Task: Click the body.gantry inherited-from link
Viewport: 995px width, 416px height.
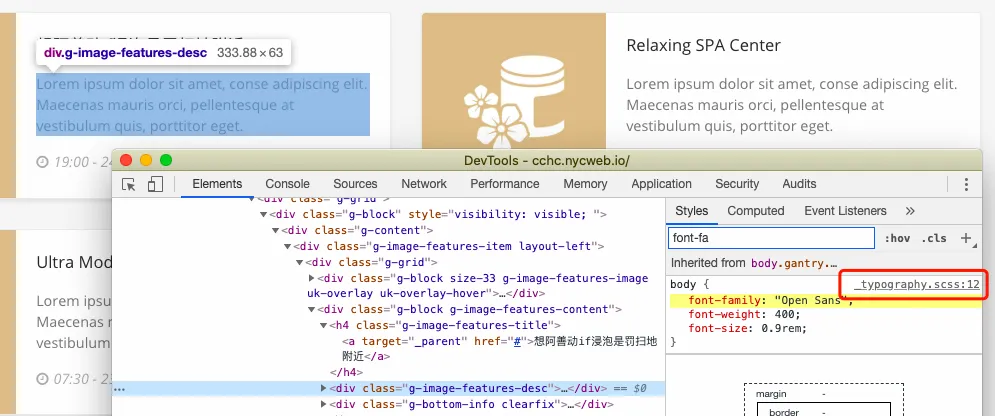Action: click(x=794, y=263)
